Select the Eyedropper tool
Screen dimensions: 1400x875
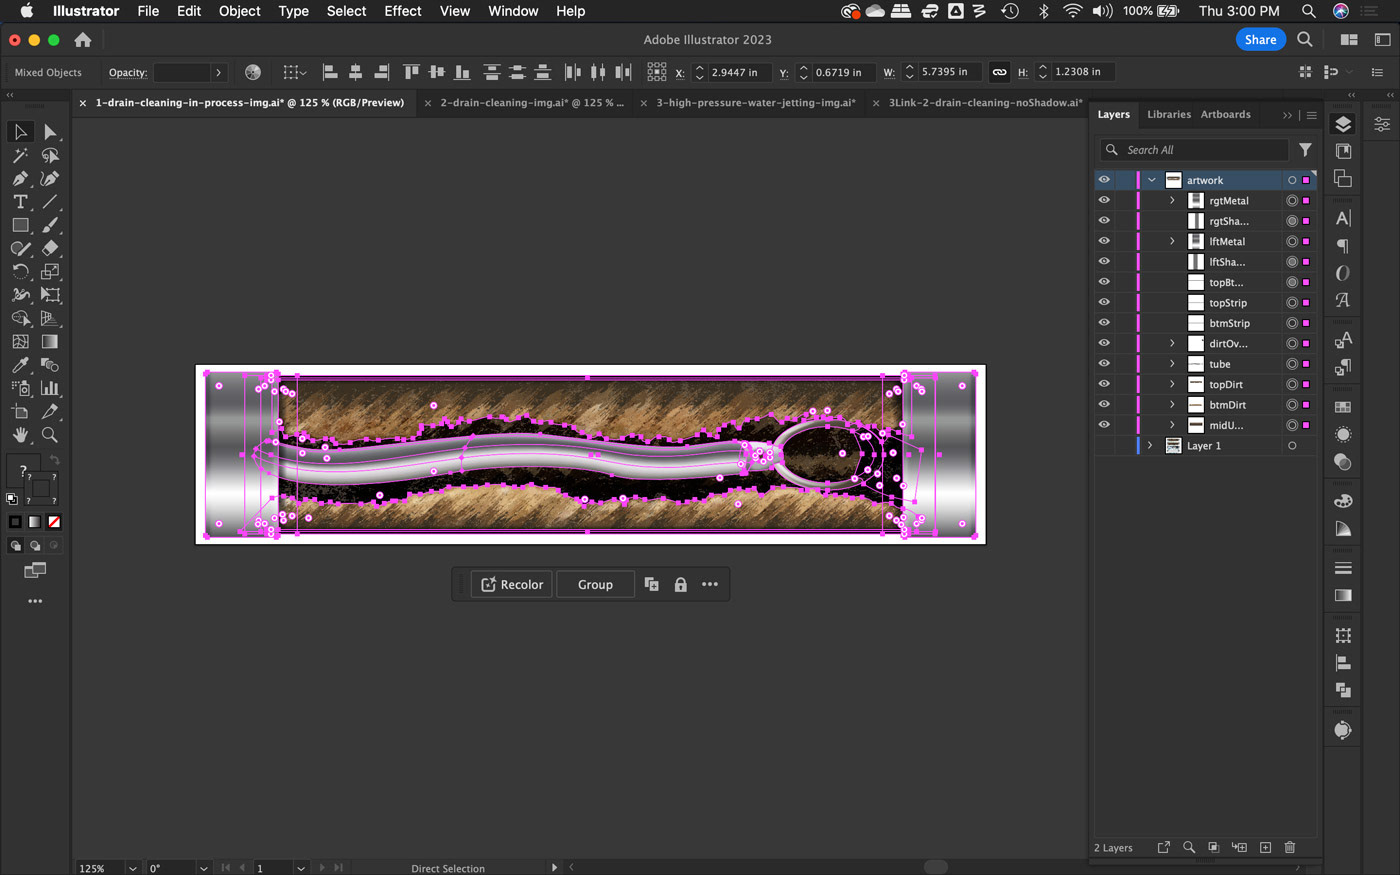20,365
